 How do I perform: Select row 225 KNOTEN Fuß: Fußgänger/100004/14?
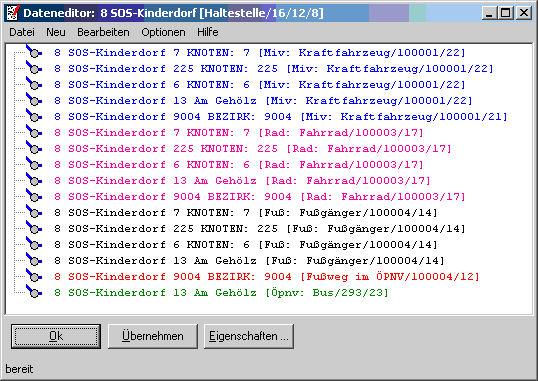[x=260, y=229]
